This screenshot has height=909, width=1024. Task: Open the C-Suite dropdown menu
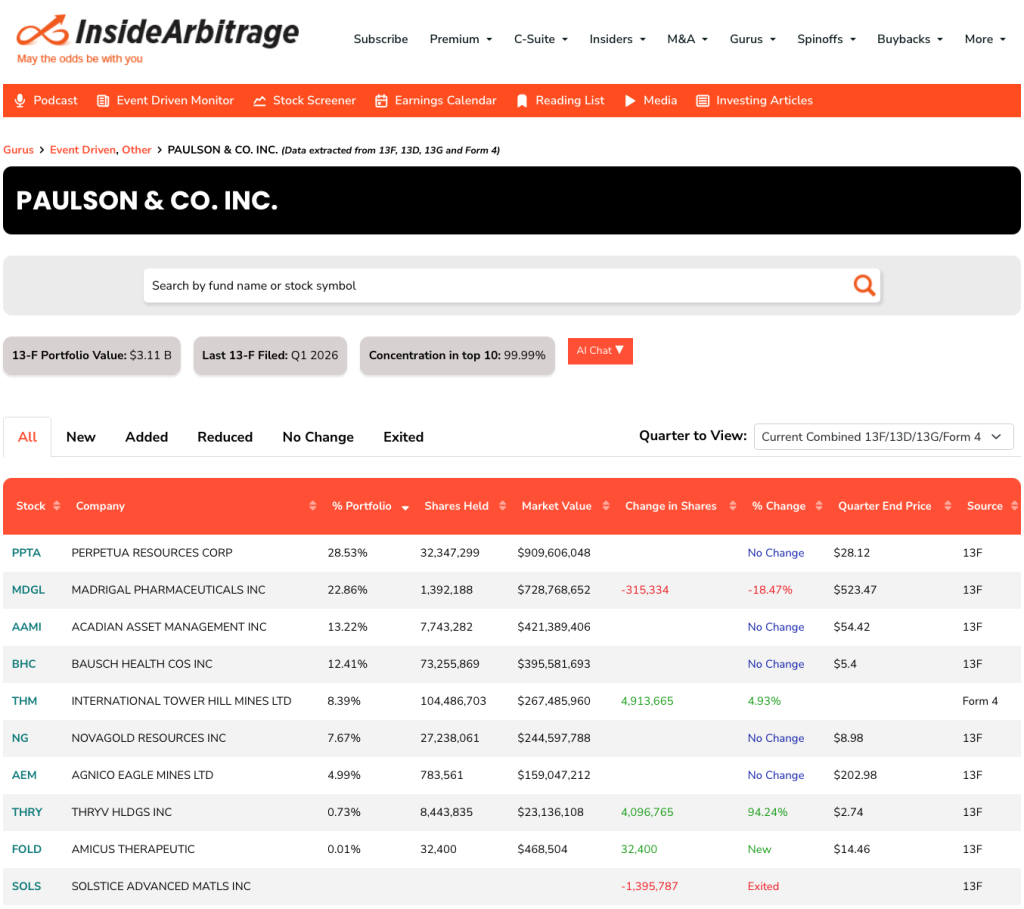coord(541,39)
